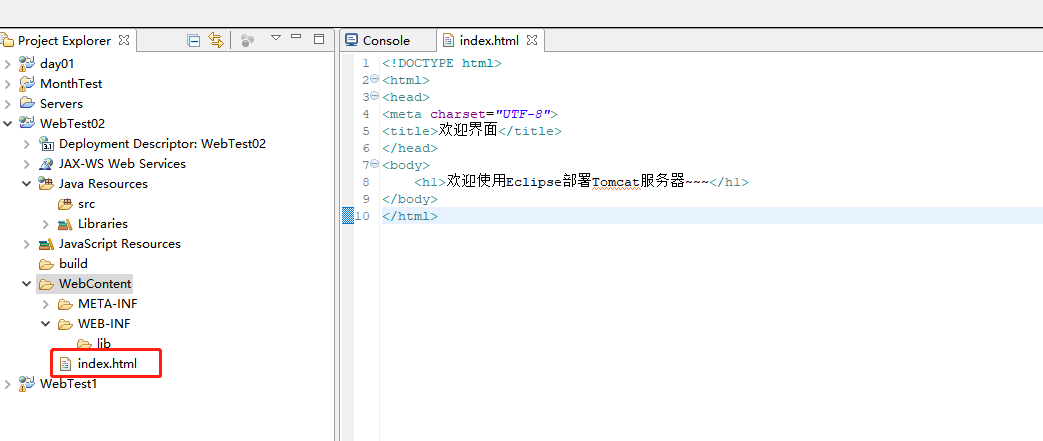This screenshot has height=441, width=1043.
Task: Click the META-INF folder icon
Action: 65,304
